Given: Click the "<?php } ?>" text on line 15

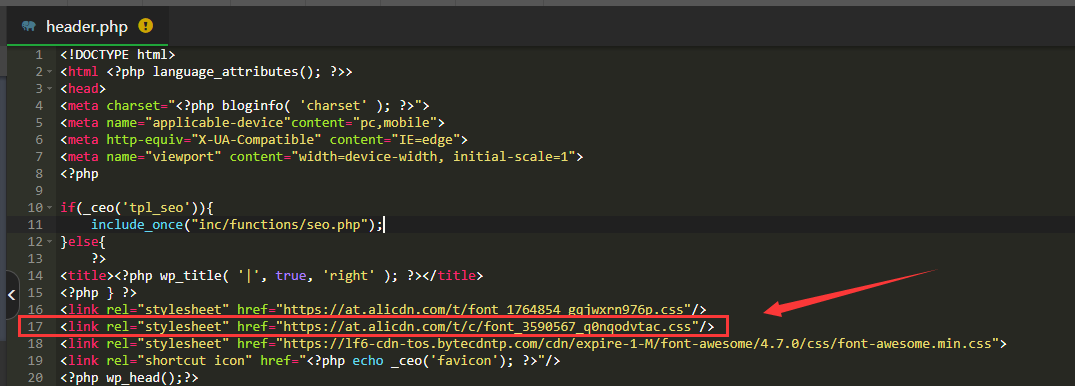Looking at the screenshot, I should click(x=99, y=293).
